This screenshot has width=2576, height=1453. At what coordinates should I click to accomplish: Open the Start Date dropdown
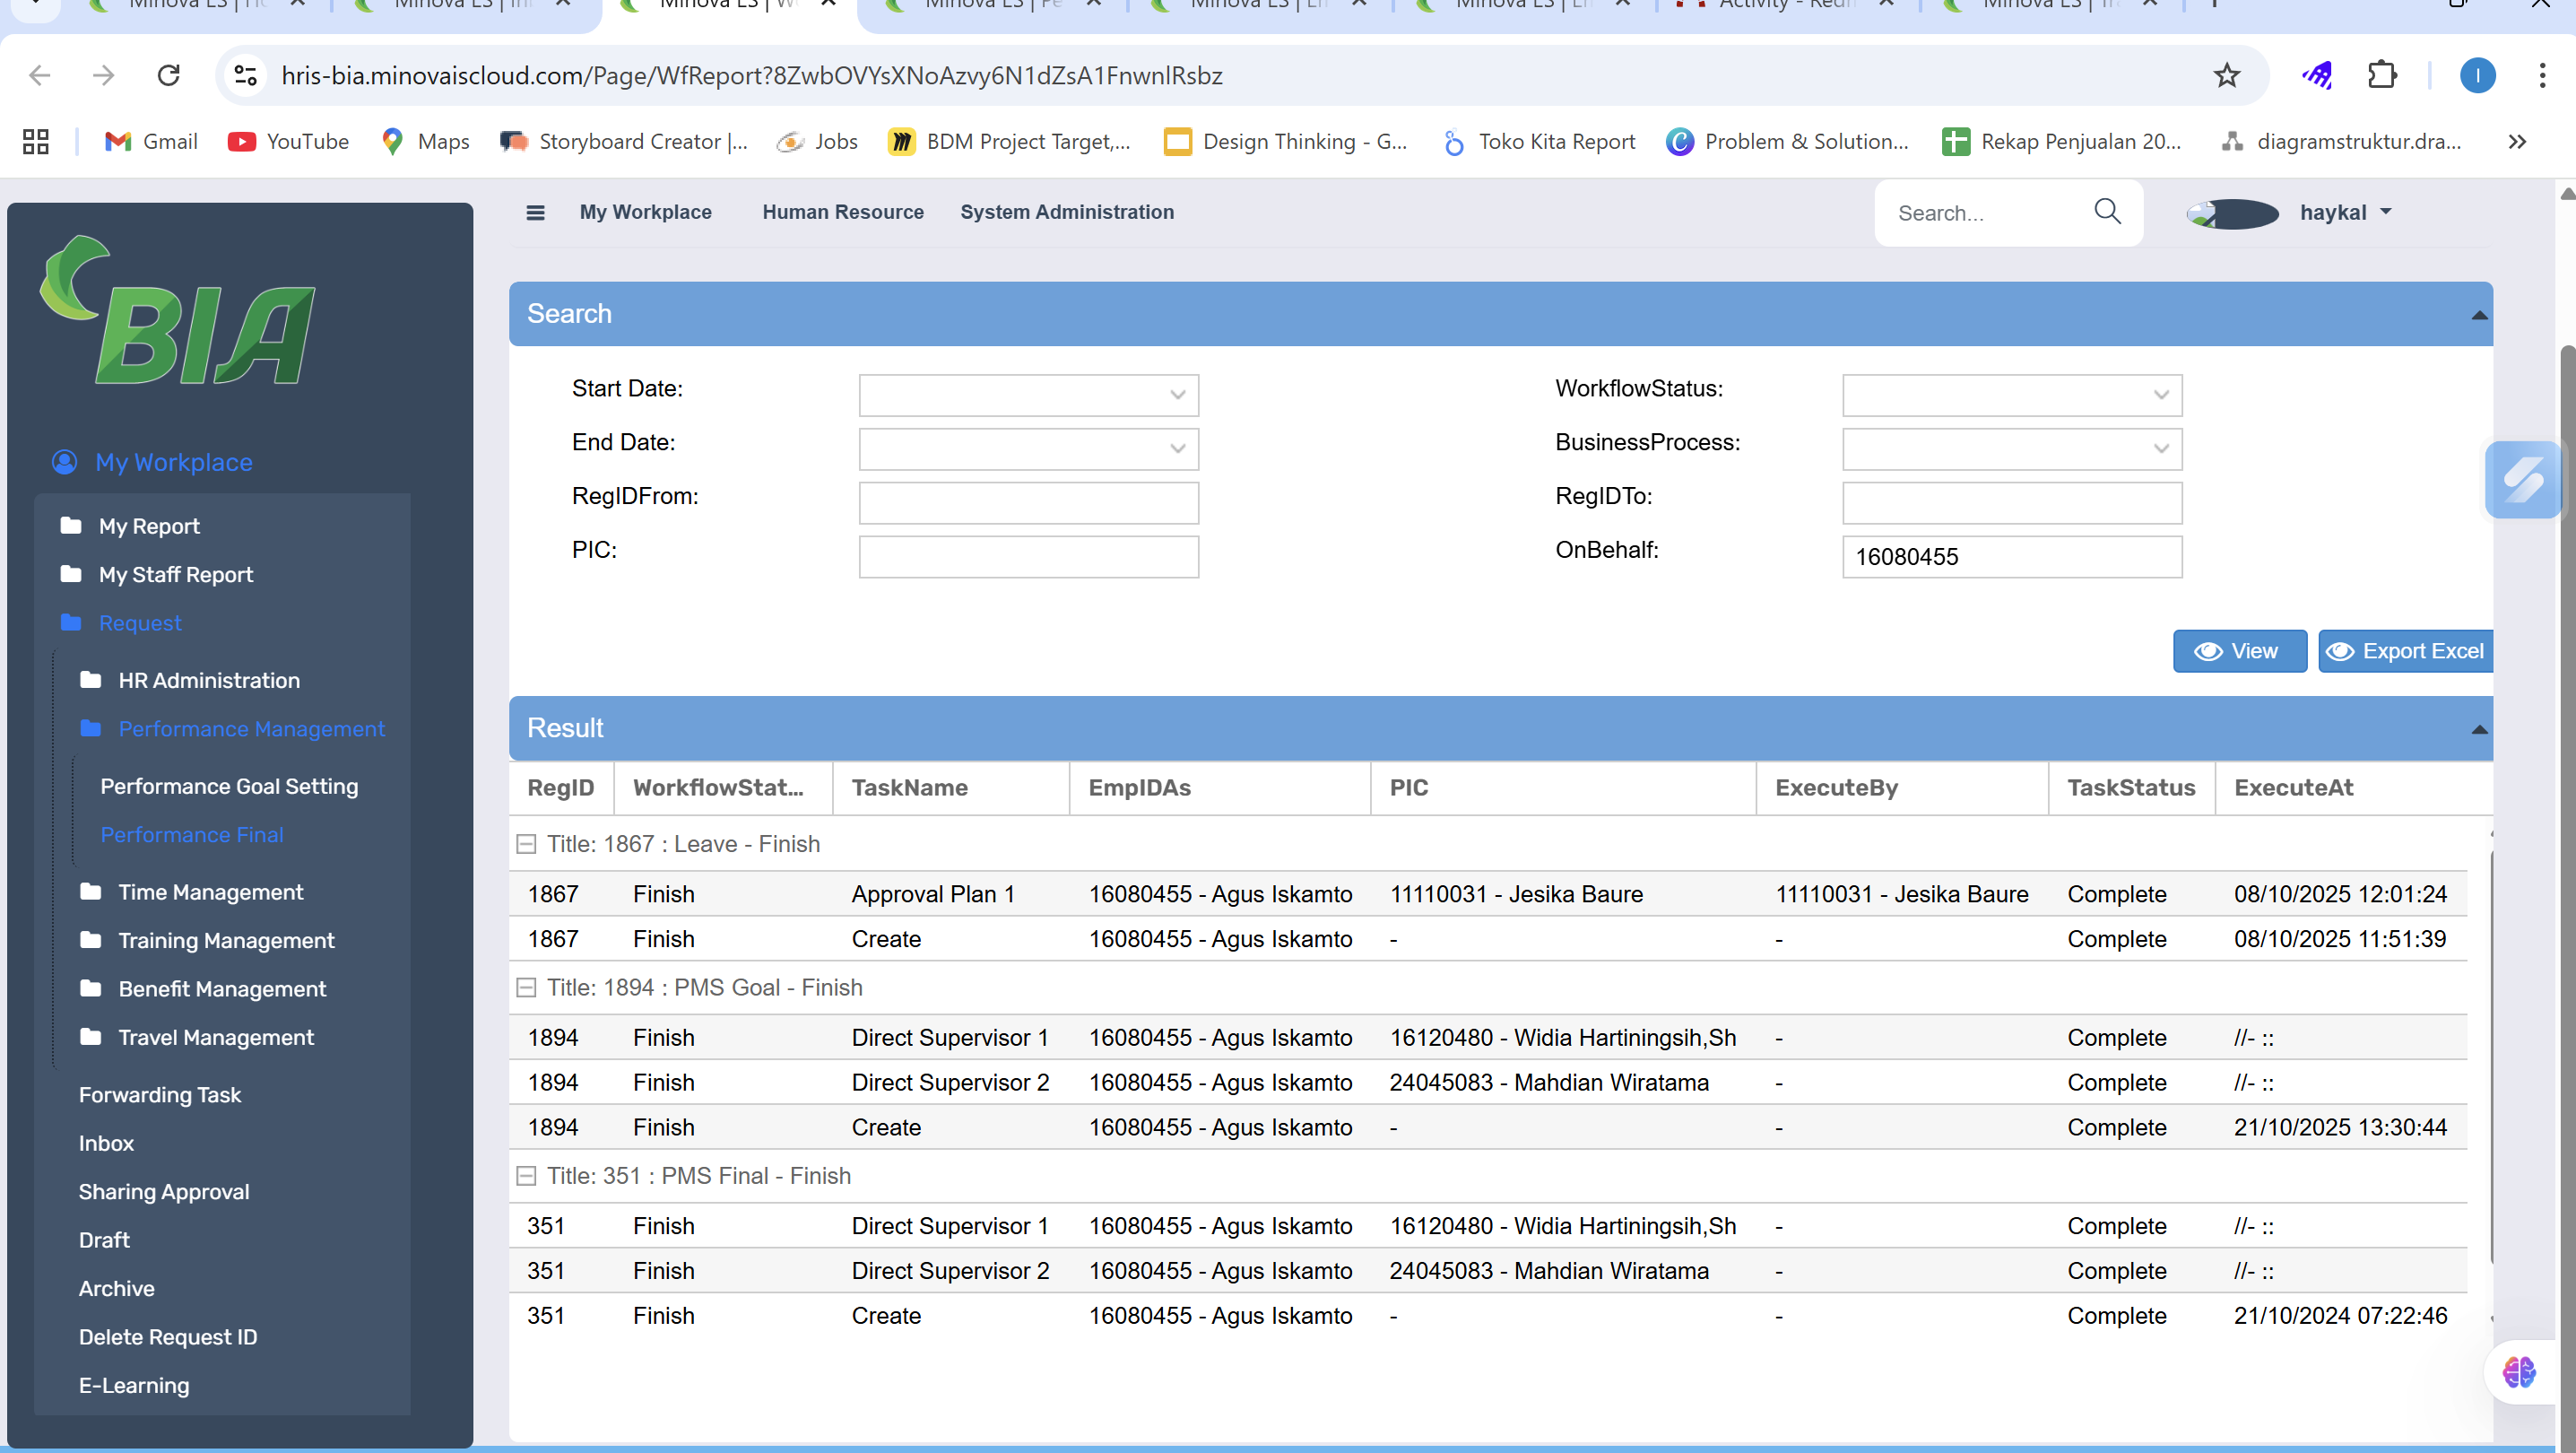pos(1177,395)
